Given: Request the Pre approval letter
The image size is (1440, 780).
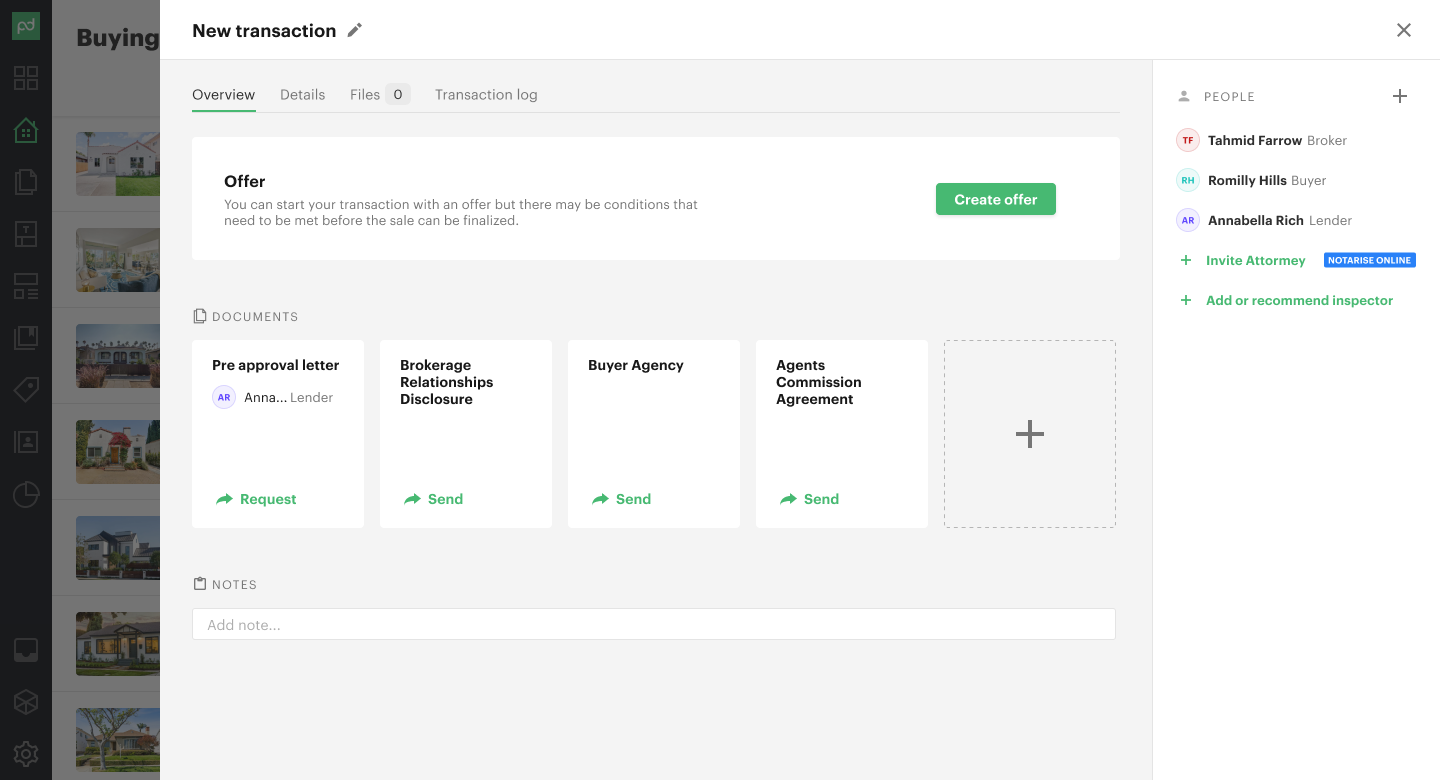Looking at the screenshot, I should click(x=257, y=499).
